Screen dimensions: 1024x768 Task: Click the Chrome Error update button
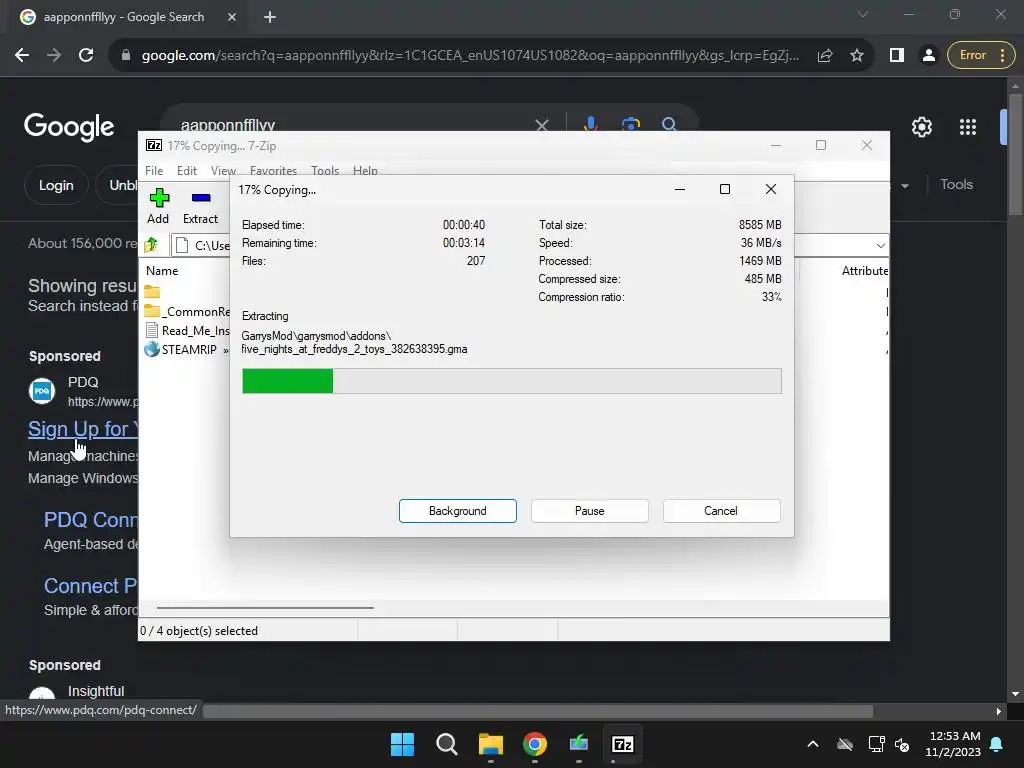click(x=981, y=56)
